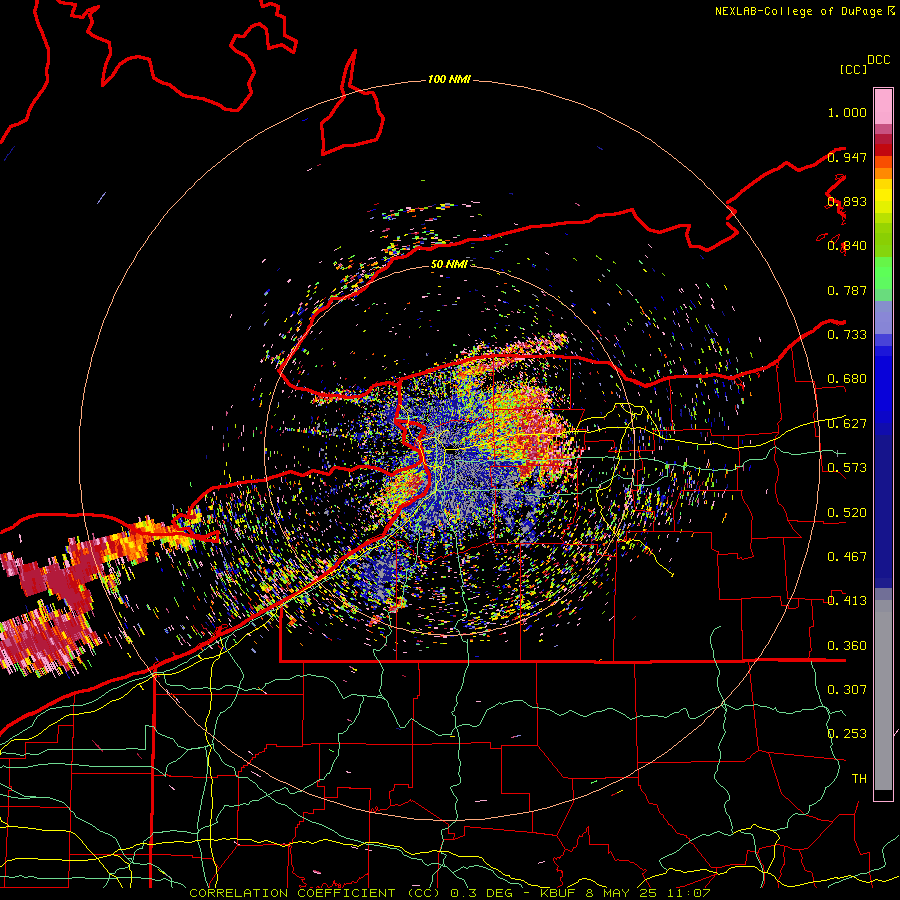Screen dimensions: 900x900
Task: Click the DCC label above the color scale
Action: pos(879,60)
